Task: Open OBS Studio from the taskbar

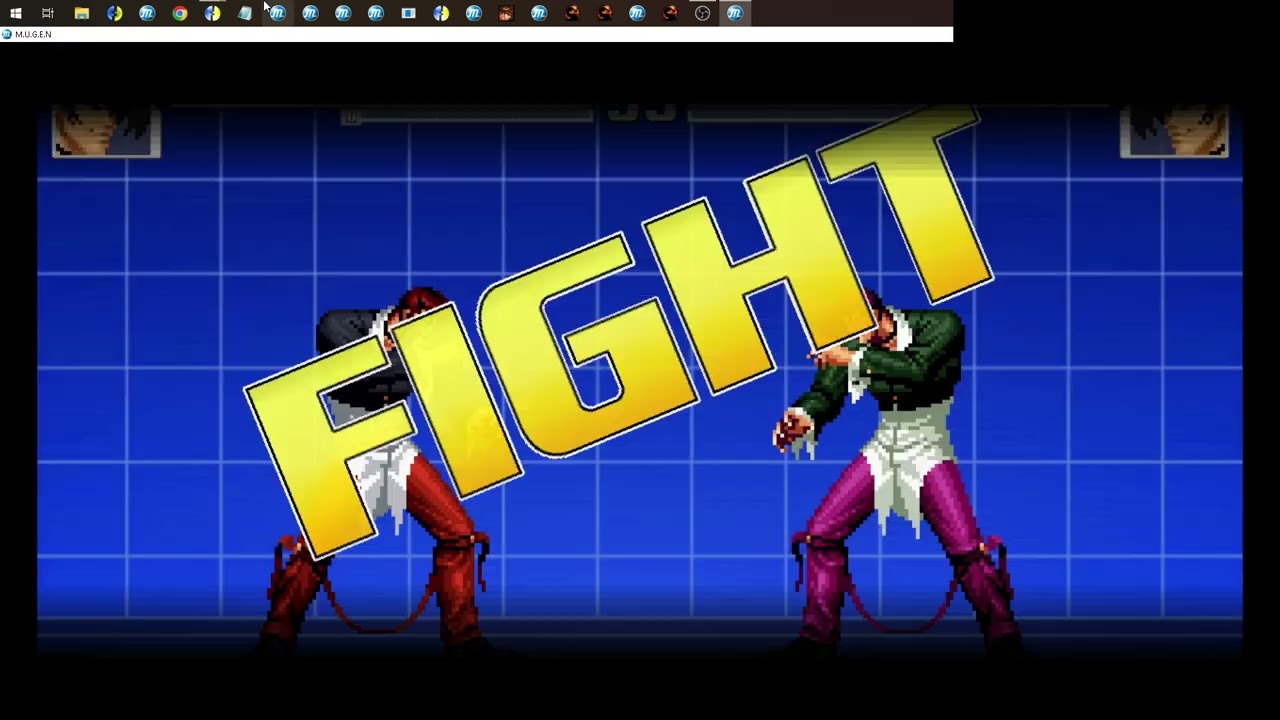Action: tap(702, 13)
